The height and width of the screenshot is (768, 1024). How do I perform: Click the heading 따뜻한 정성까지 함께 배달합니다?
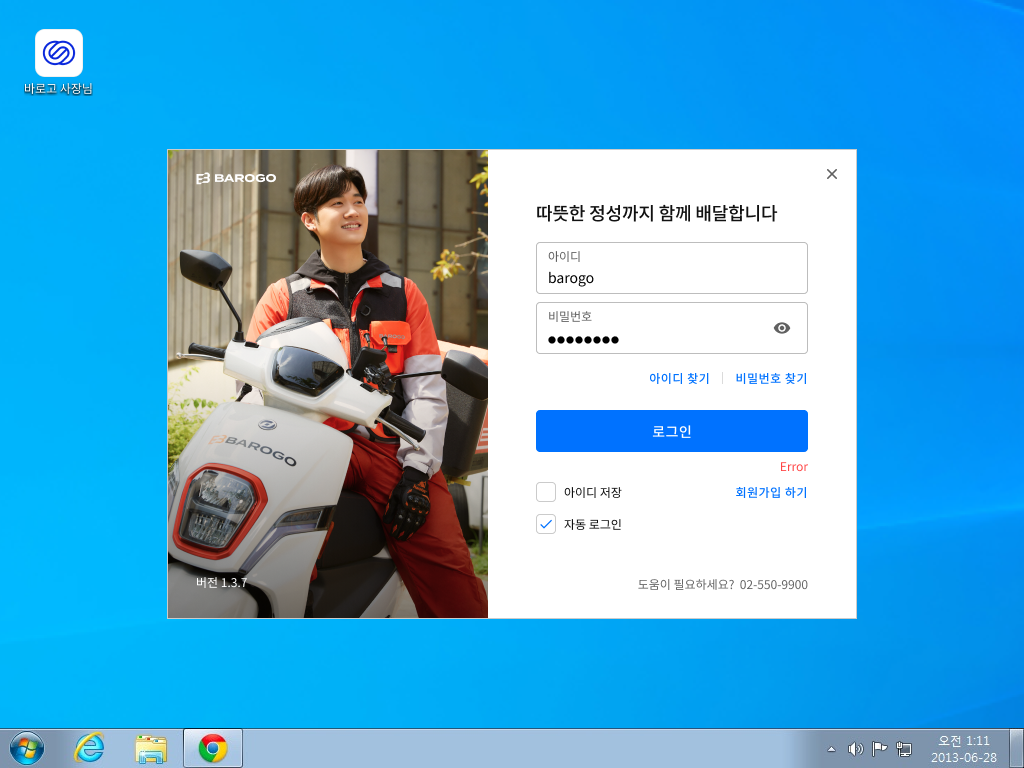pos(656,213)
